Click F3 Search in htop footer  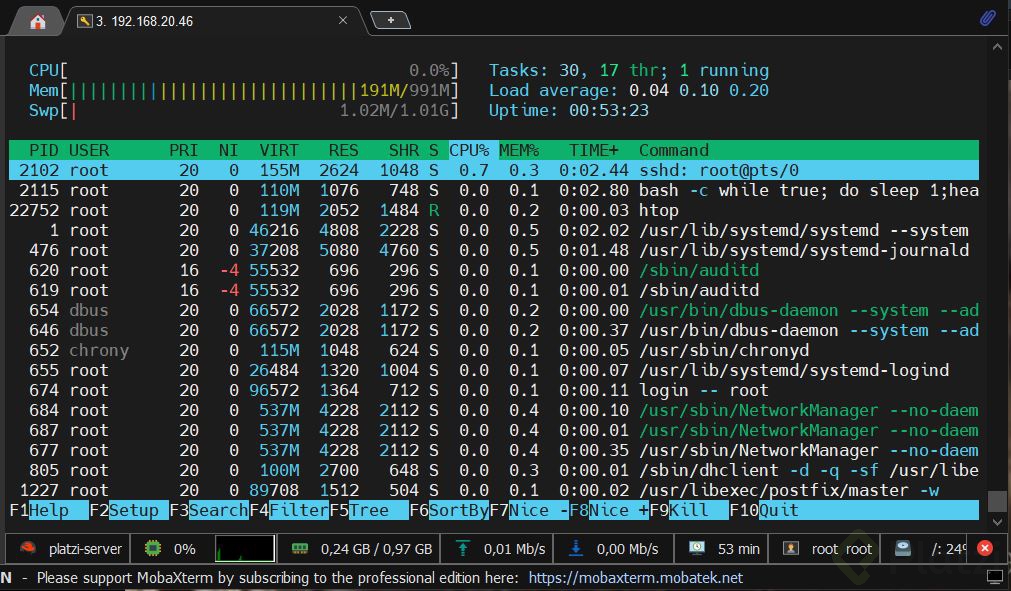tap(209, 510)
